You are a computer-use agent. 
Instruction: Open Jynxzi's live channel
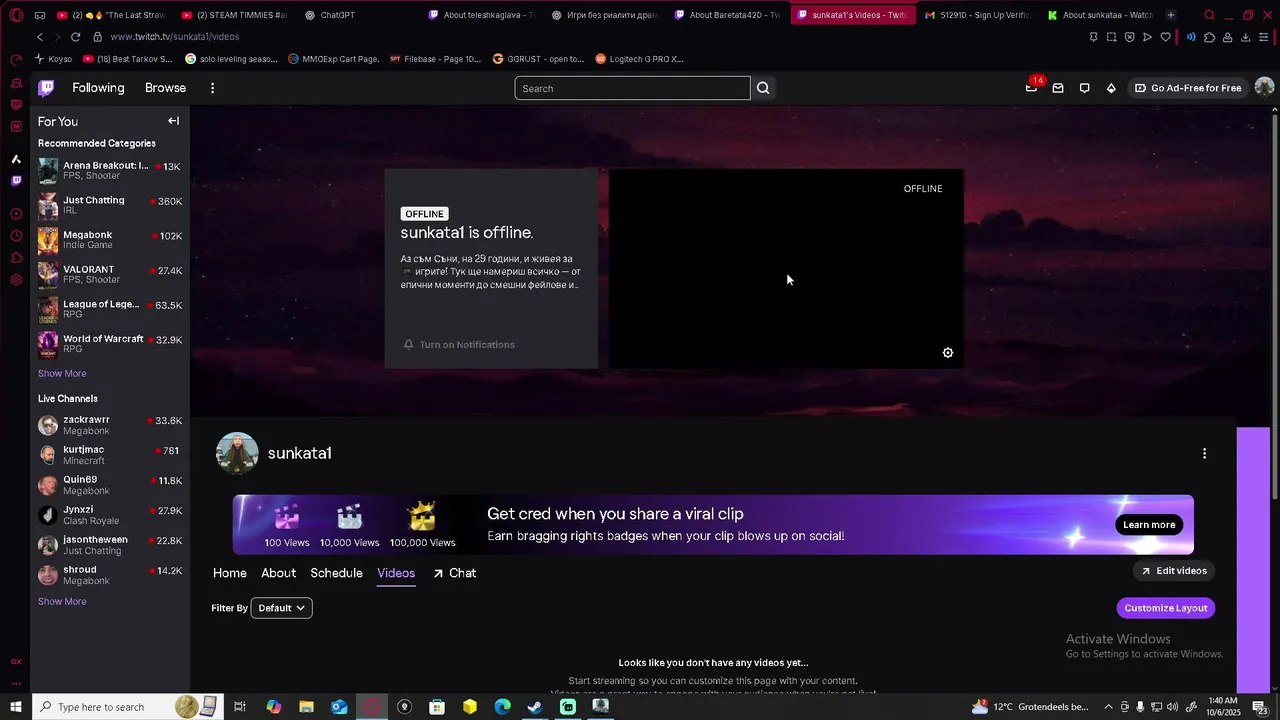click(x=110, y=515)
